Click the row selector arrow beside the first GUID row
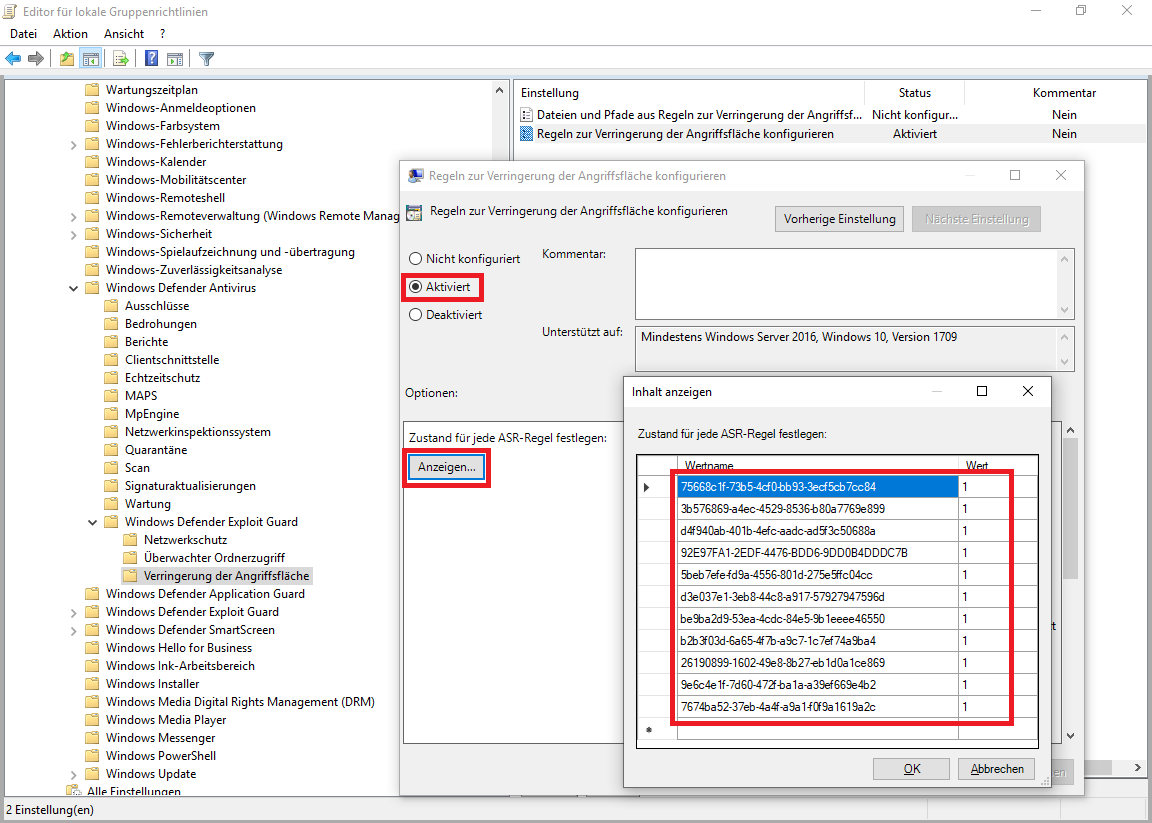Viewport: 1152px width, 823px height. click(x=647, y=486)
